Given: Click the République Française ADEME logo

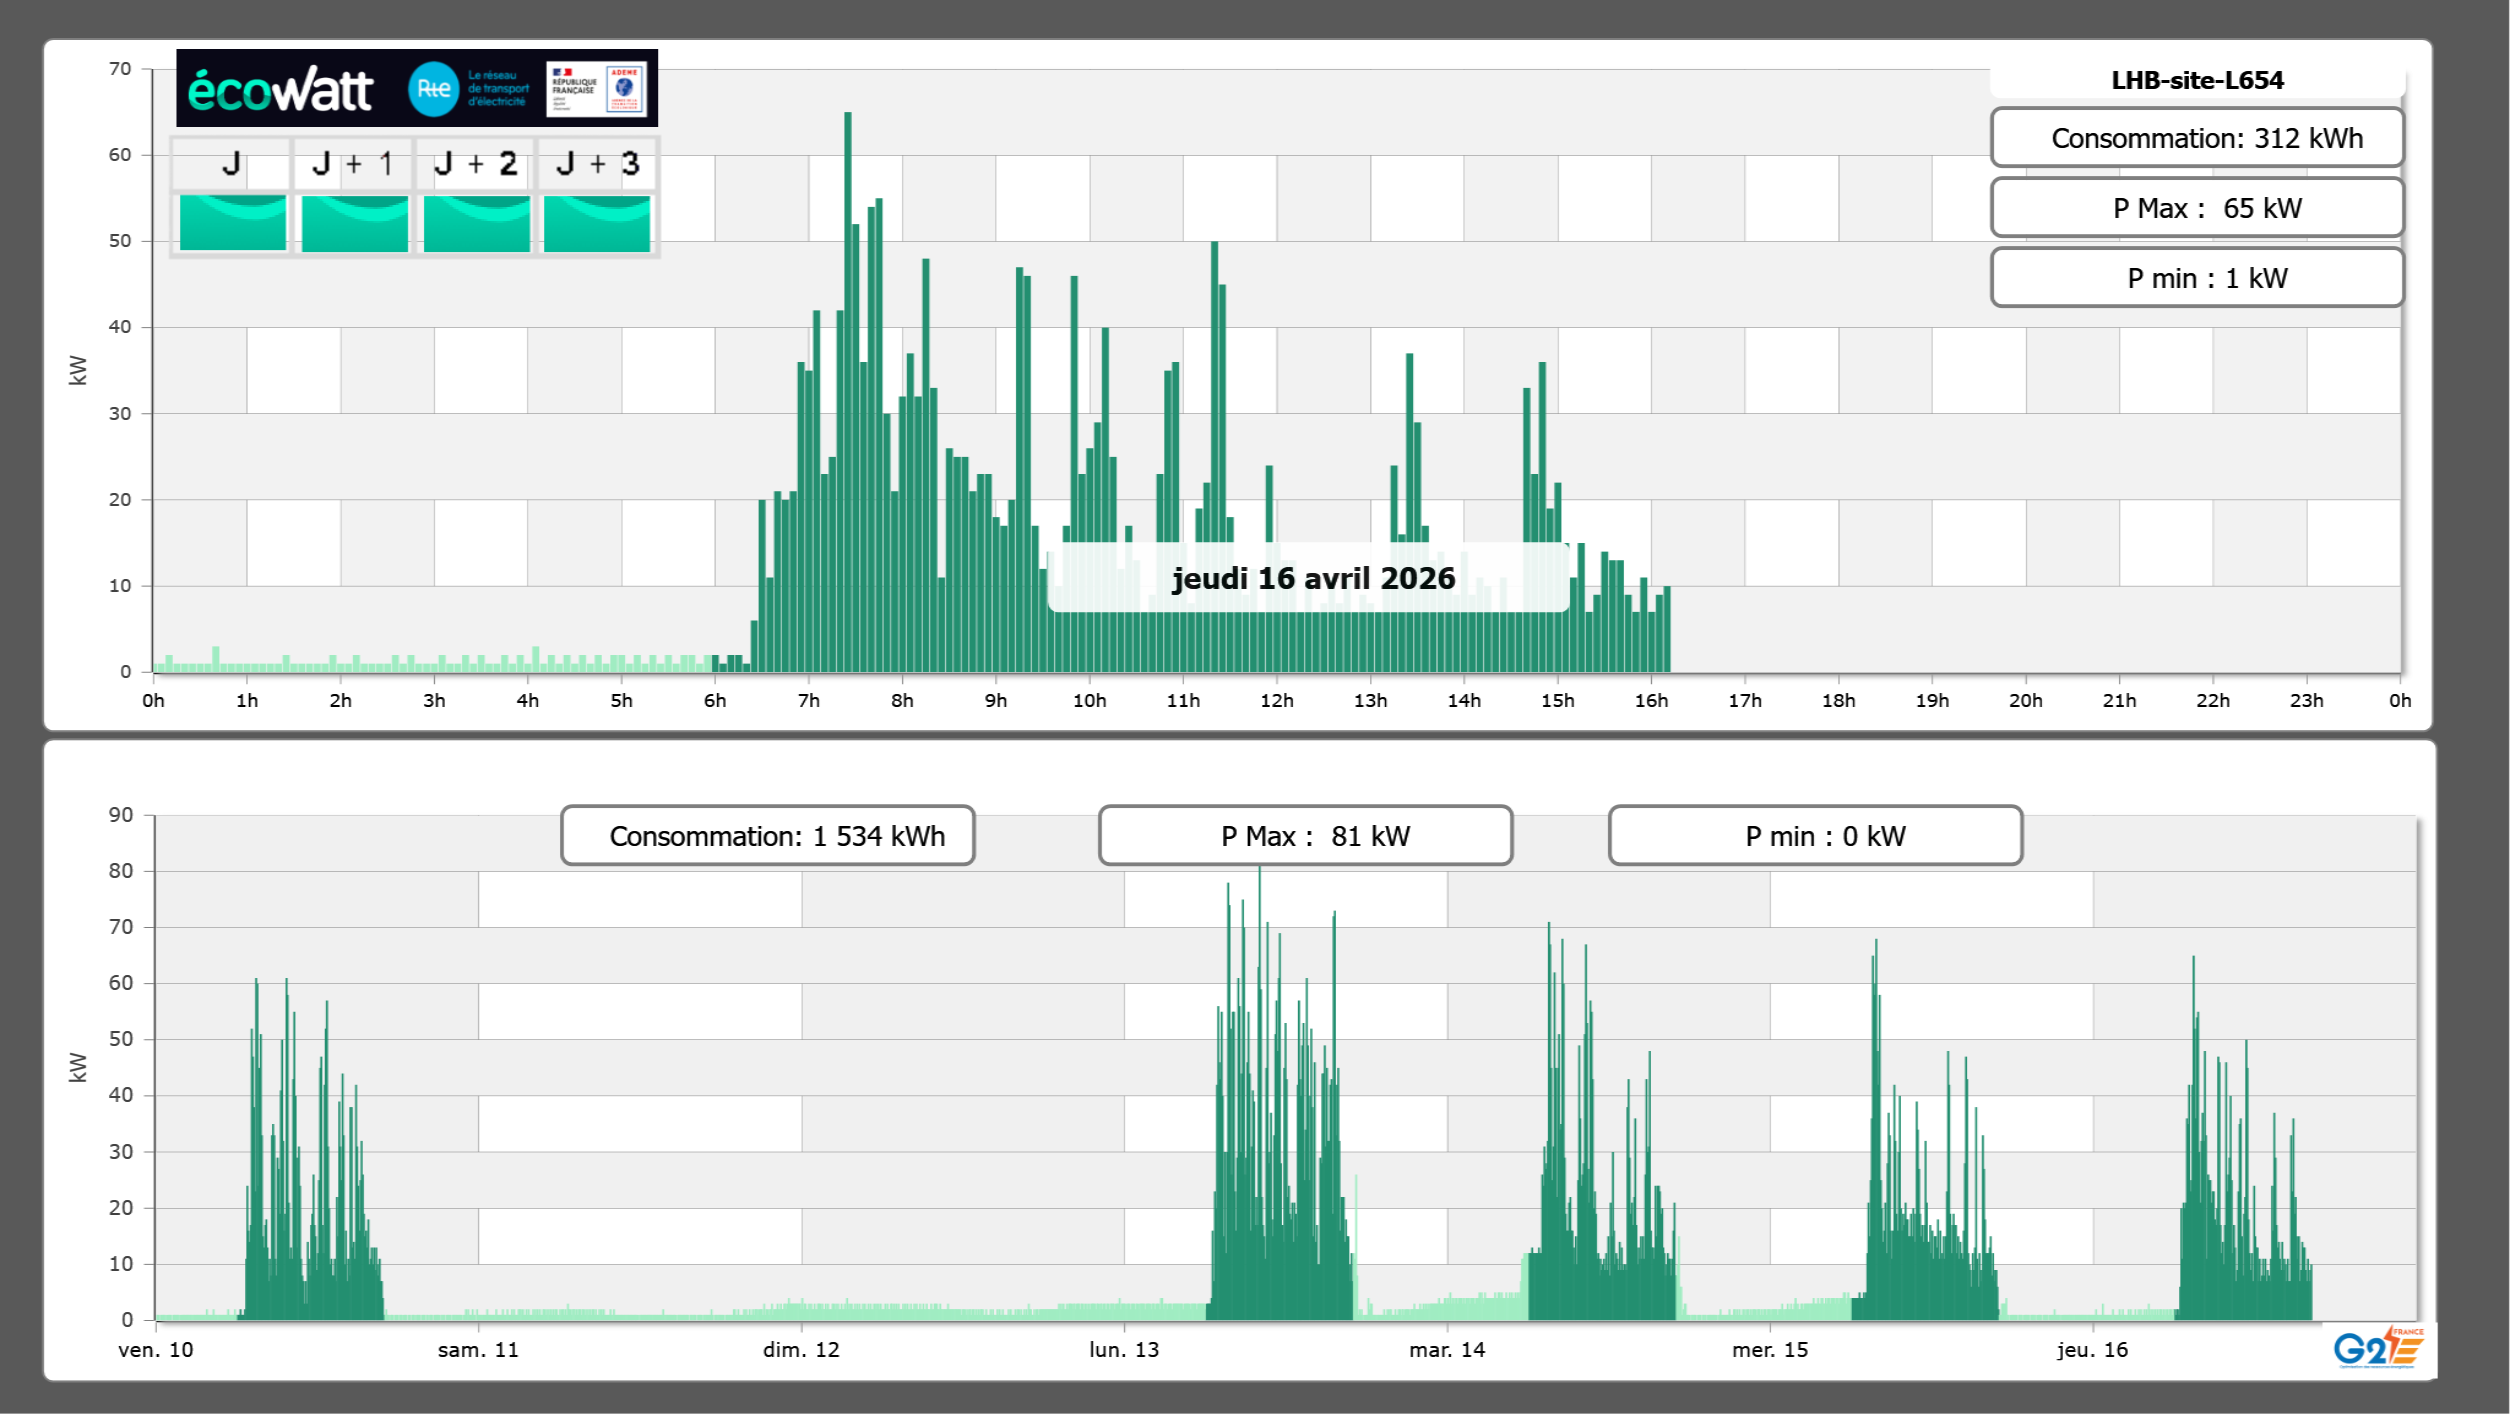Looking at the screenshot, I should (597, 88).
